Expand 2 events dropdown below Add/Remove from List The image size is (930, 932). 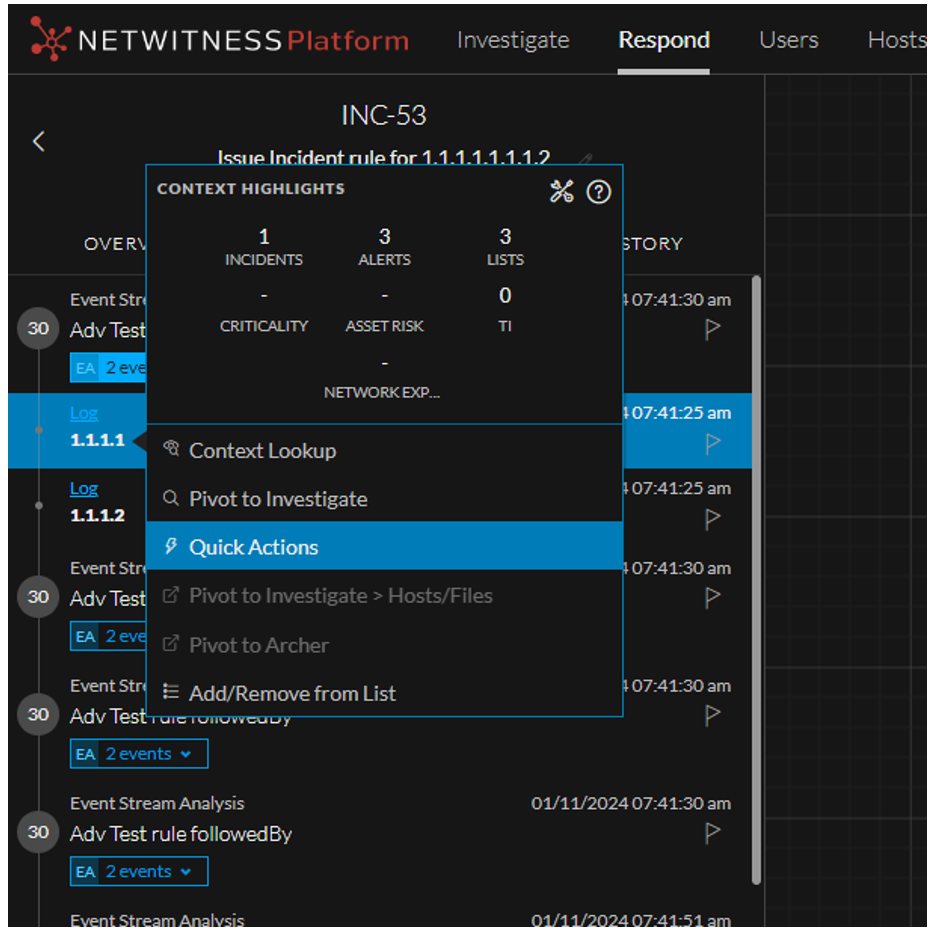(139, 754)
